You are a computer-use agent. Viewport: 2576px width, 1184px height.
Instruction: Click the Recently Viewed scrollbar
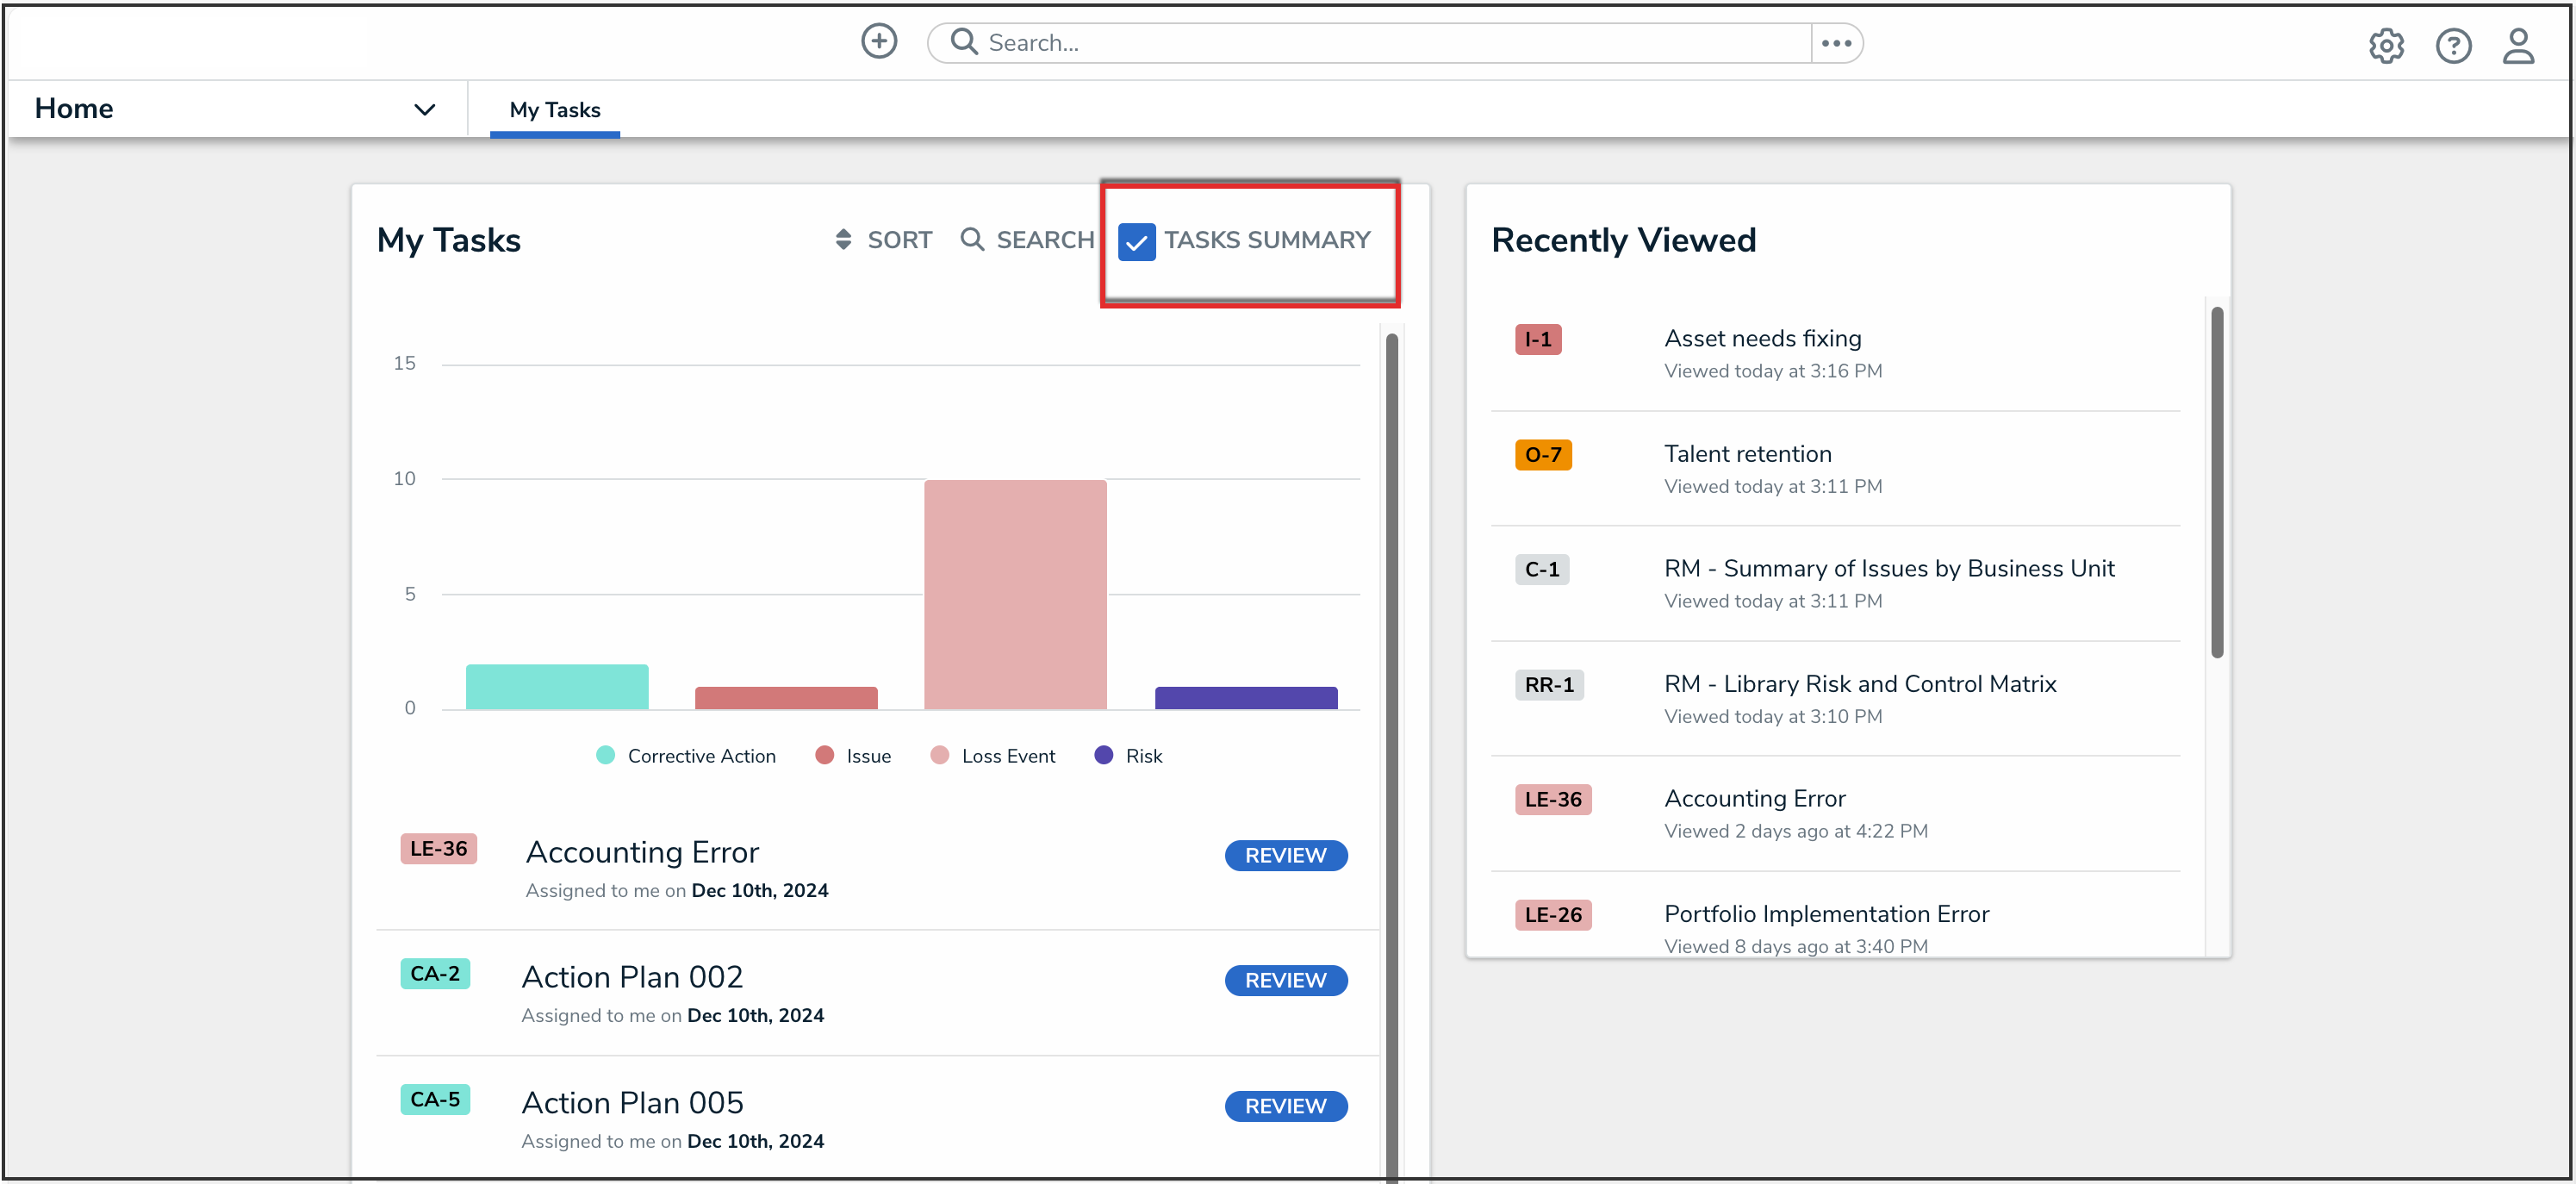click(x=2216, y=482)
